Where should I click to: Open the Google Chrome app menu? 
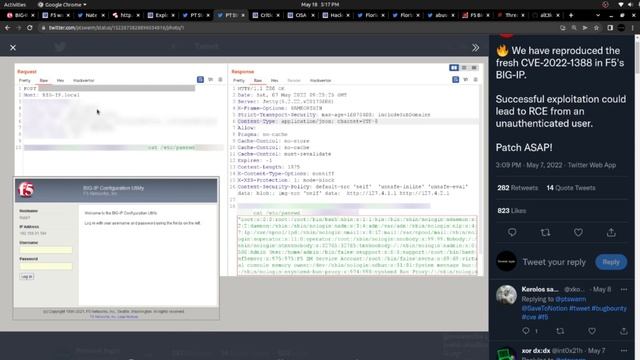coord(62,4)
